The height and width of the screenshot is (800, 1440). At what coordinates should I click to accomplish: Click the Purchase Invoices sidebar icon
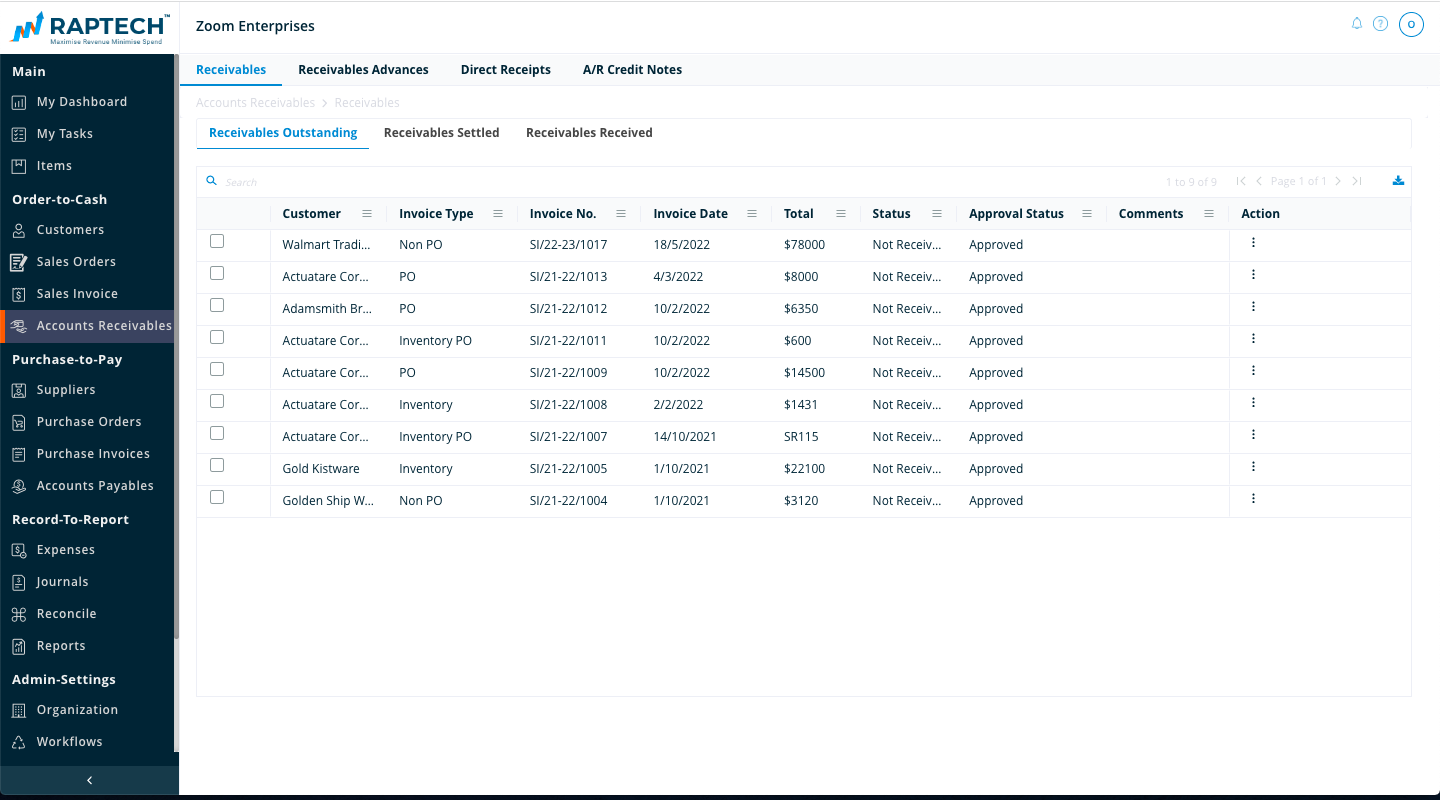click(x=18, y=454)
